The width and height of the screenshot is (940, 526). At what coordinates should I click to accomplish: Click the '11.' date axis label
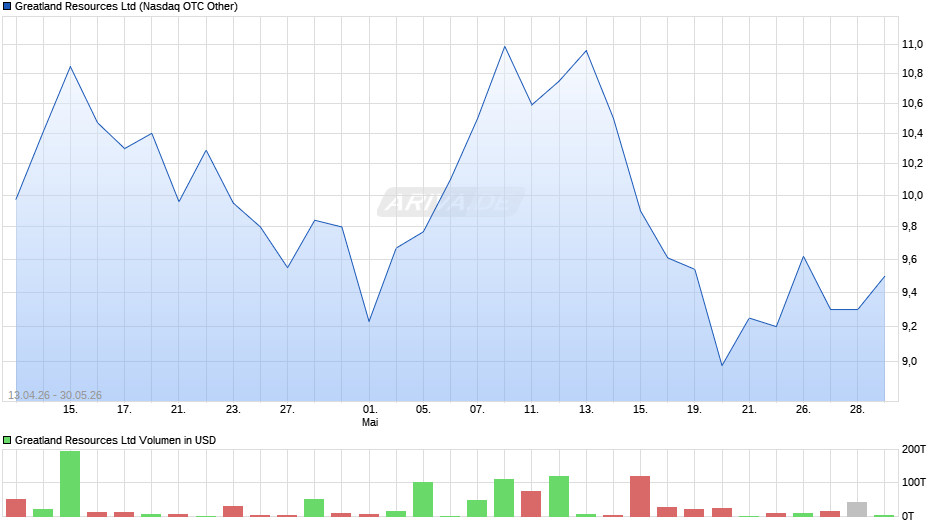point(532,410)
